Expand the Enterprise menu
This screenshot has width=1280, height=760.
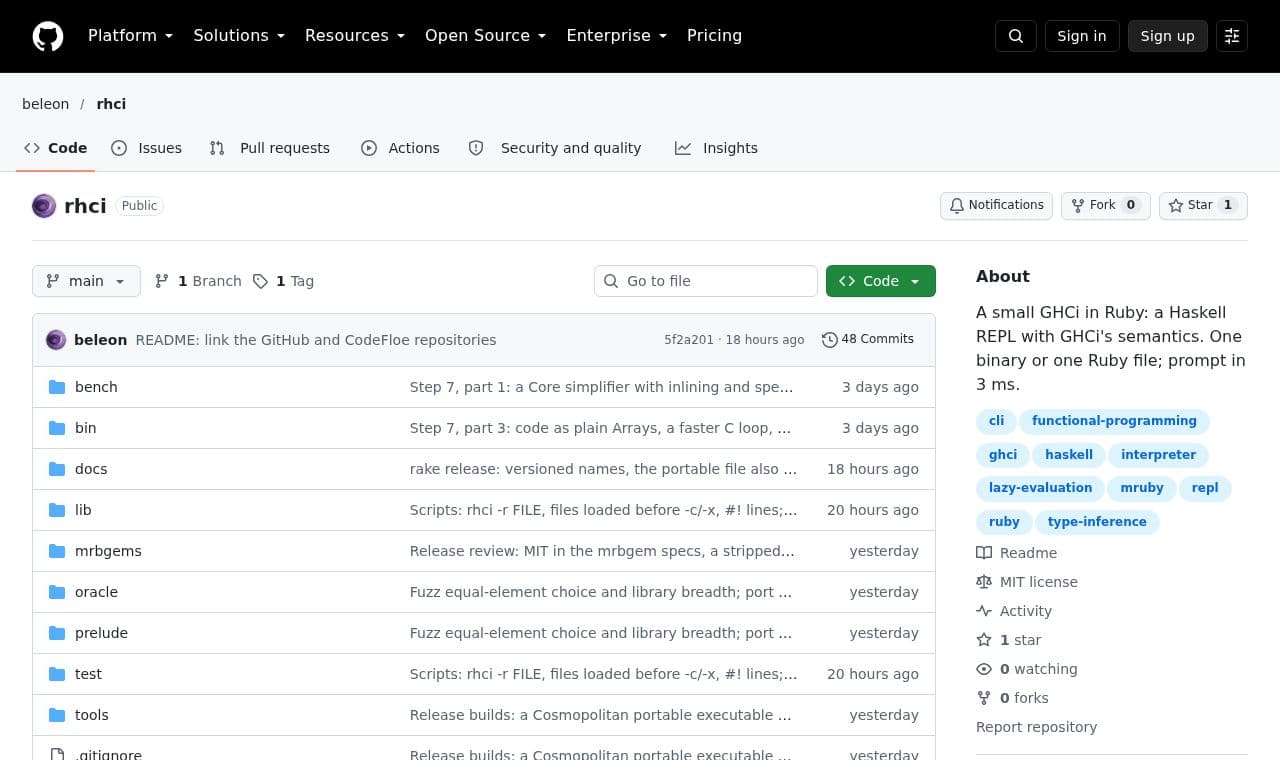click(x=616, y=36)
